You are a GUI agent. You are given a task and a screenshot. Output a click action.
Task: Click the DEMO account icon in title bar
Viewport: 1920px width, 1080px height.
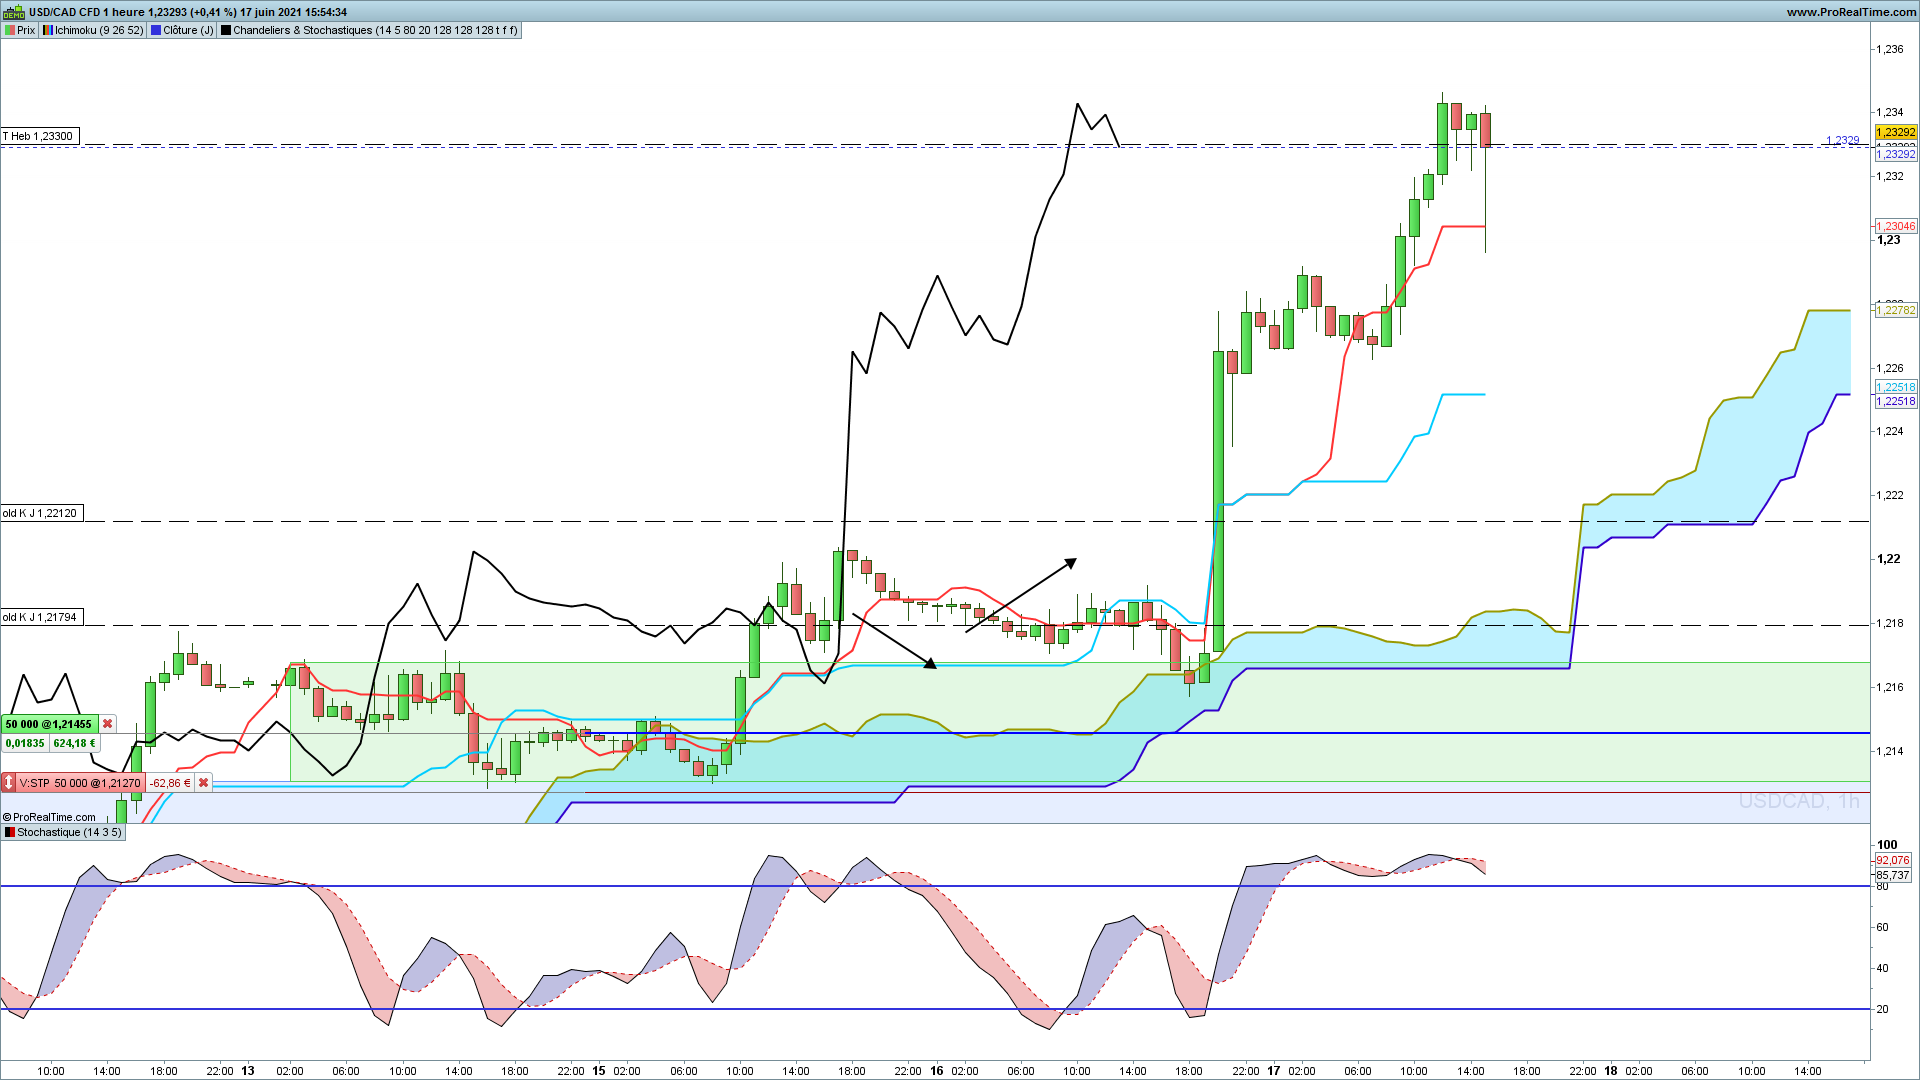pos(14,12)
